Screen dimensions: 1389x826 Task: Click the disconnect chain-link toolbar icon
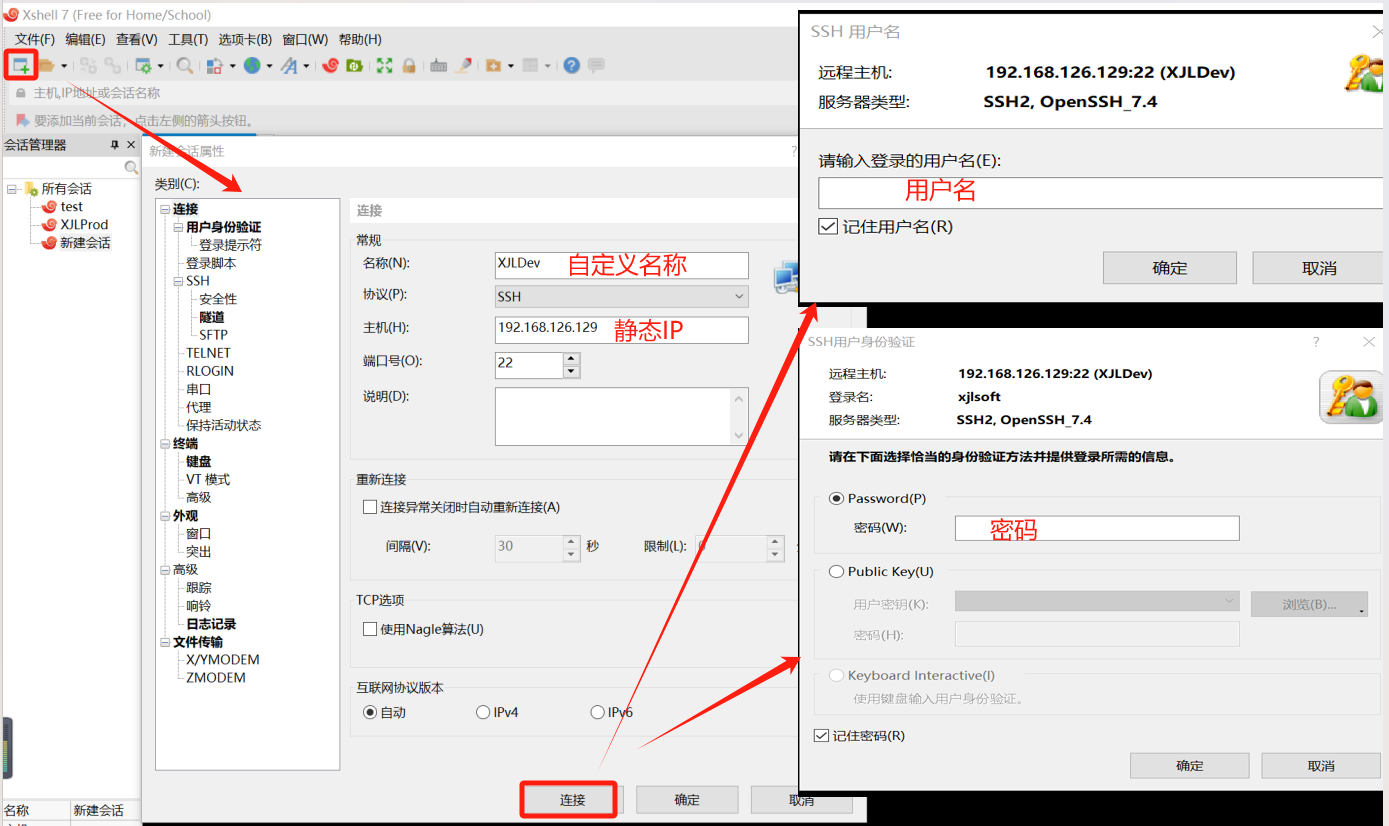click(88, 66)
